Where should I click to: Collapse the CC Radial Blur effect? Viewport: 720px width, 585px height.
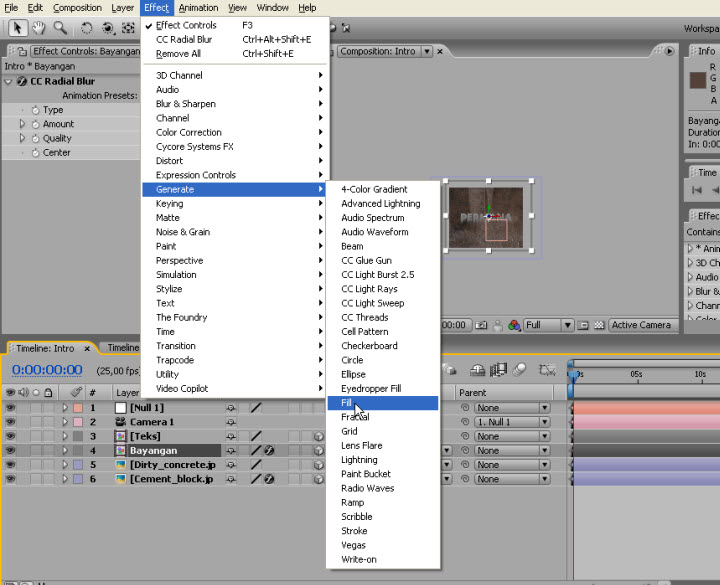pyautogui.click(x=8, y=82)
